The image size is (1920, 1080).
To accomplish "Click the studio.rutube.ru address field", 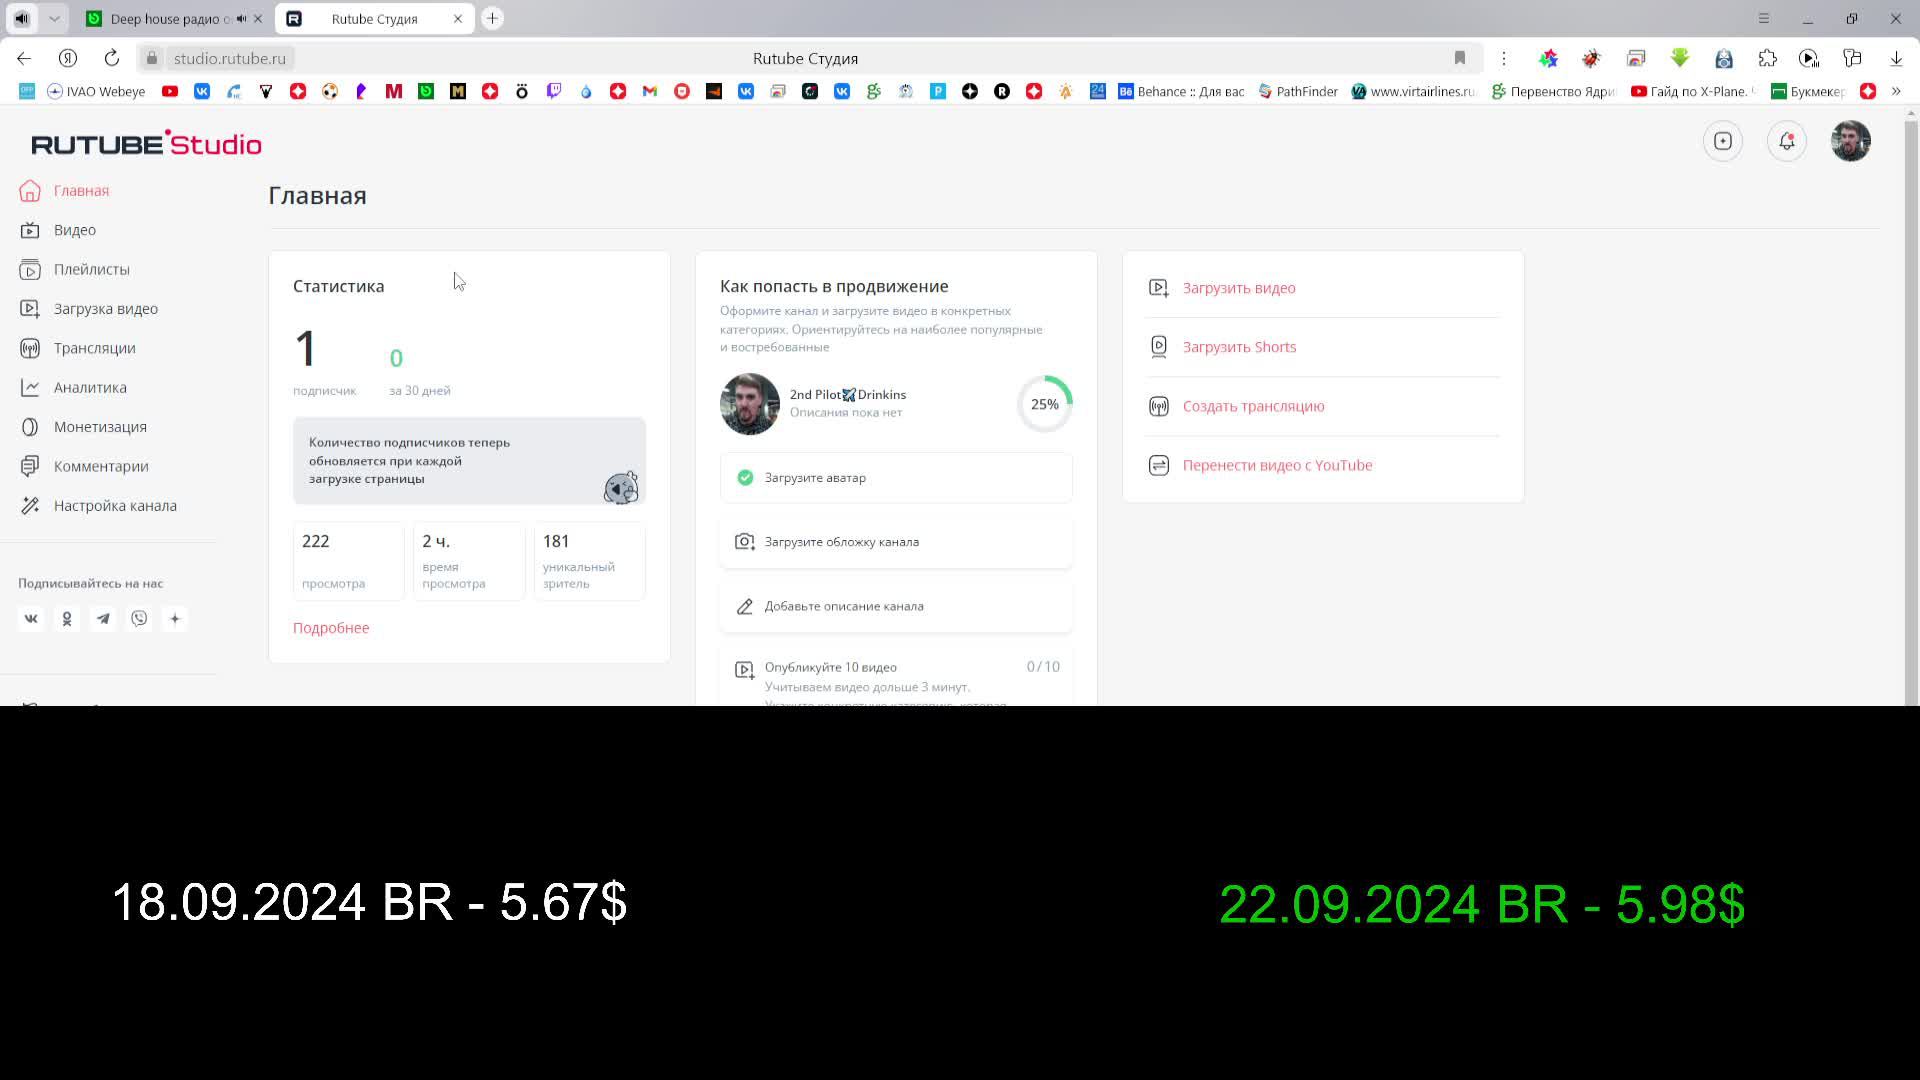I will pyautogui.click(x=229, y=58).
